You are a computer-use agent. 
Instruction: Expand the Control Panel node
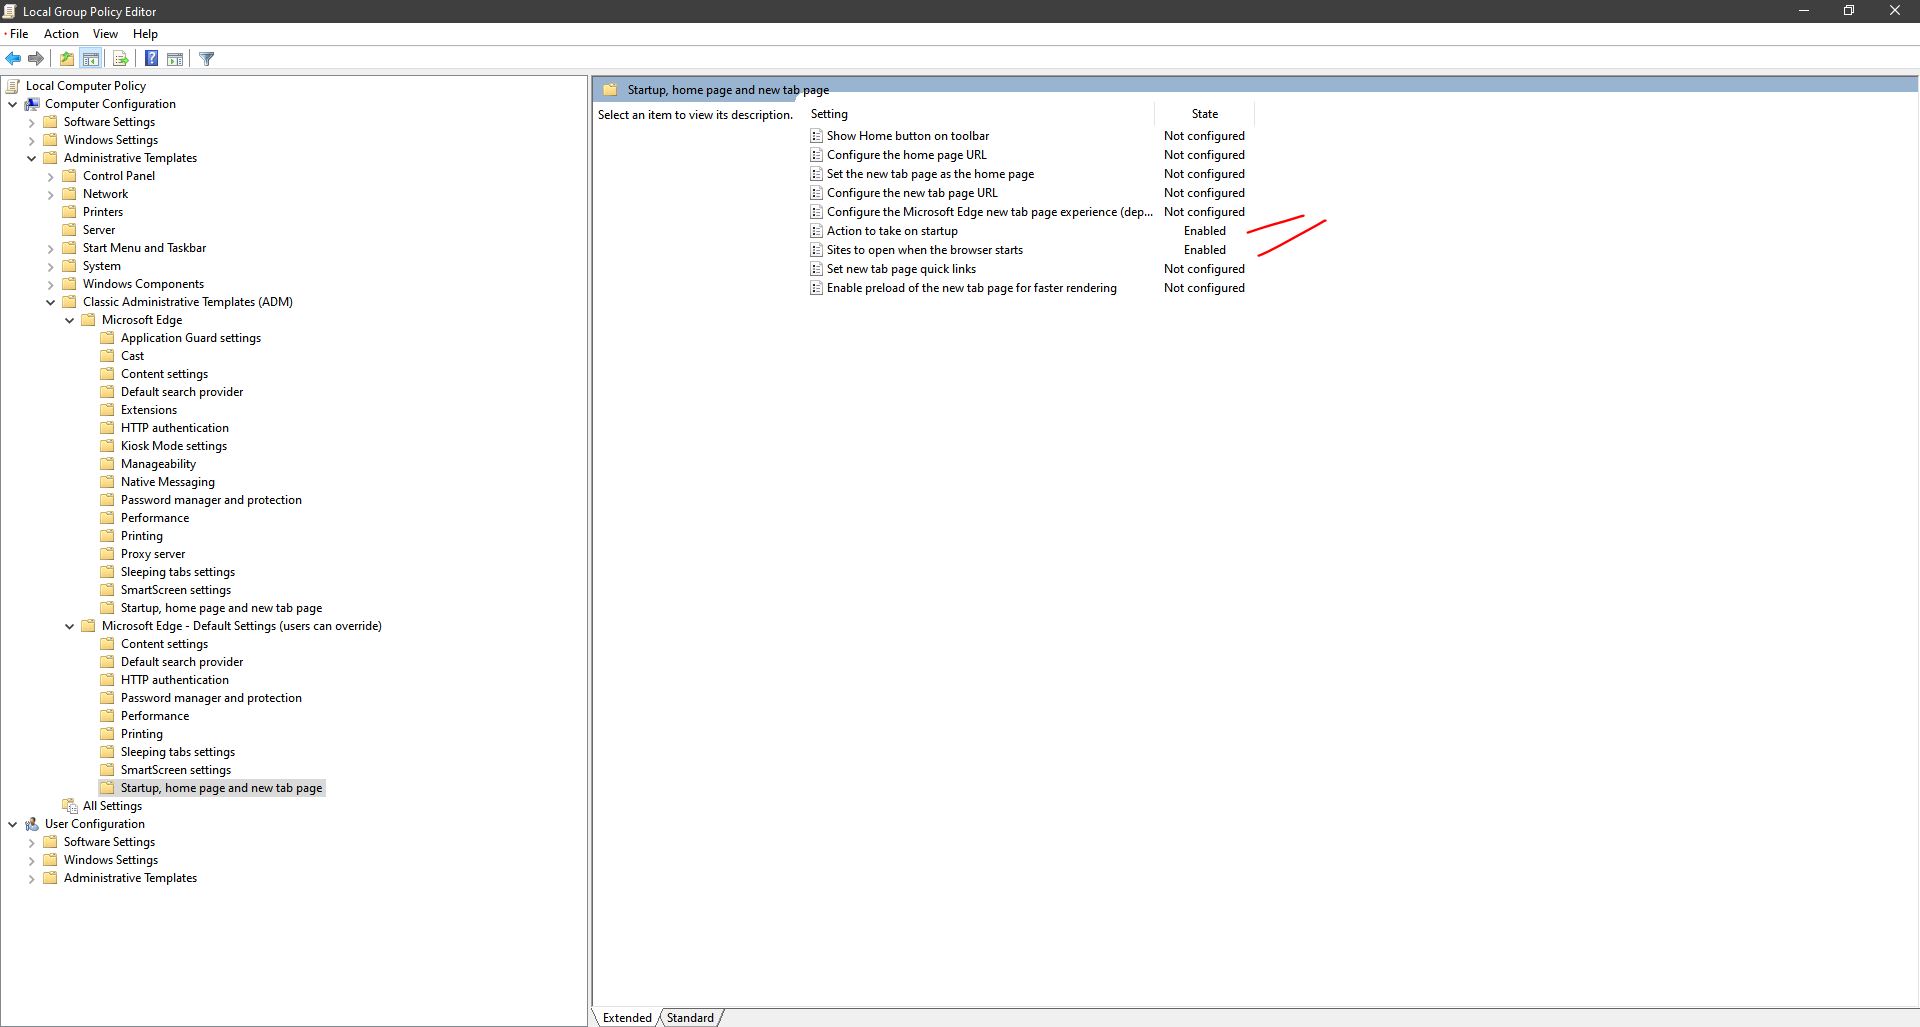coord(50,176)
